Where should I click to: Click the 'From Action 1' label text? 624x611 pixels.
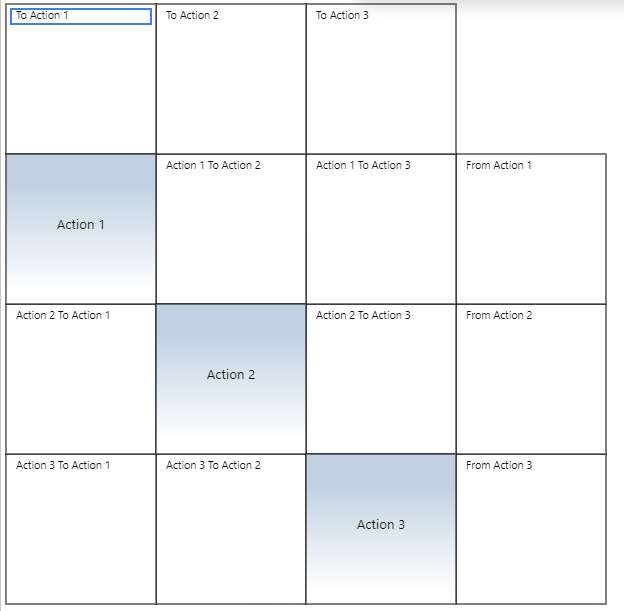click(499, 165)
